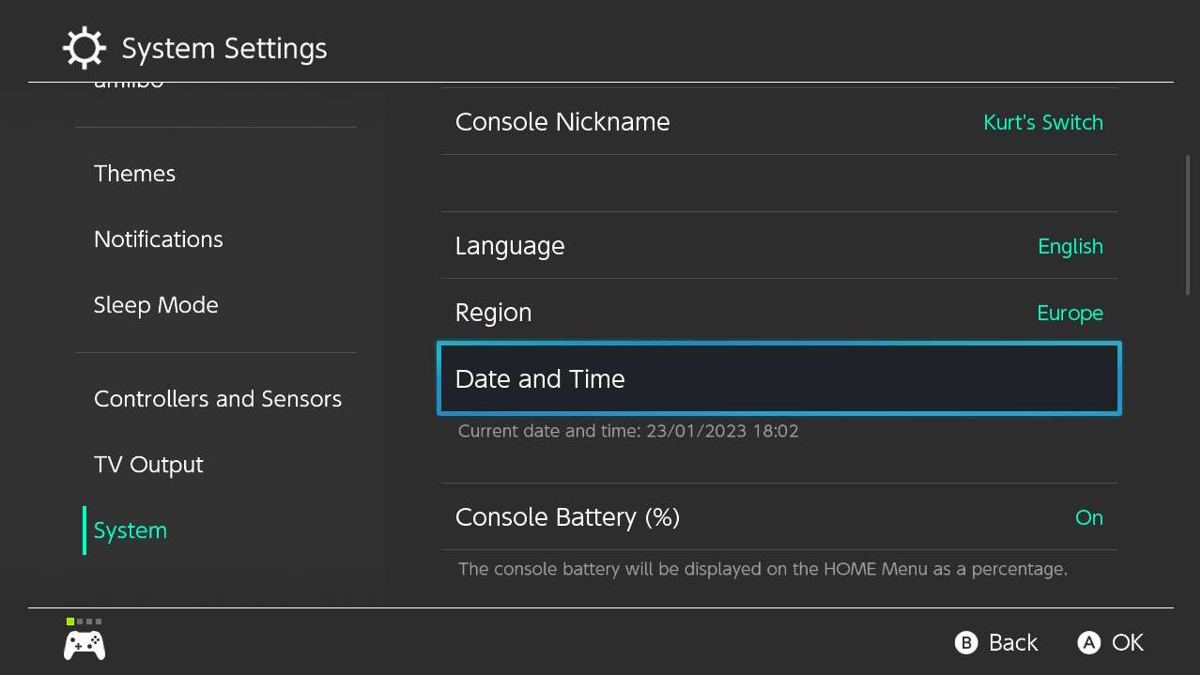Click the controller icon at bottom left

tap(85, 645)
